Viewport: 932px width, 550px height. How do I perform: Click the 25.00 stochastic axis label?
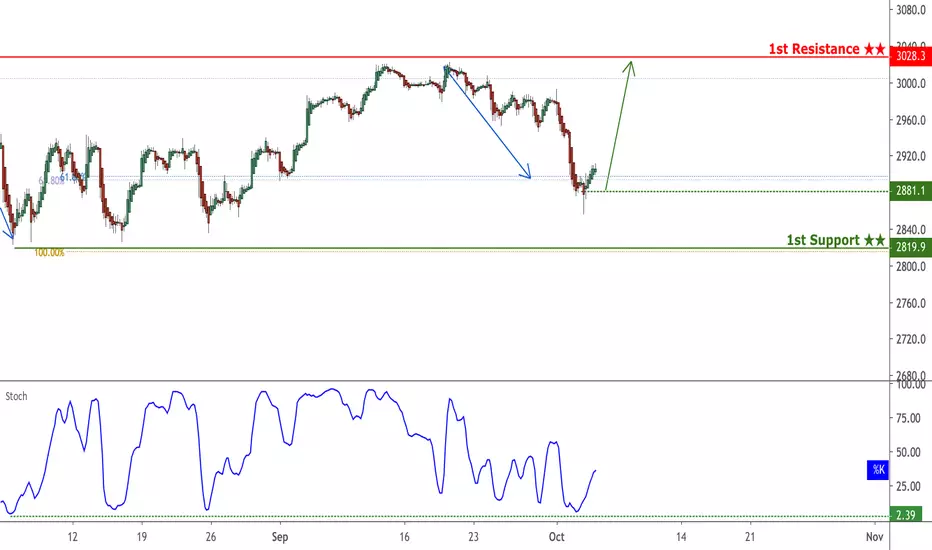pyautogui.click(x=908, y=486)
